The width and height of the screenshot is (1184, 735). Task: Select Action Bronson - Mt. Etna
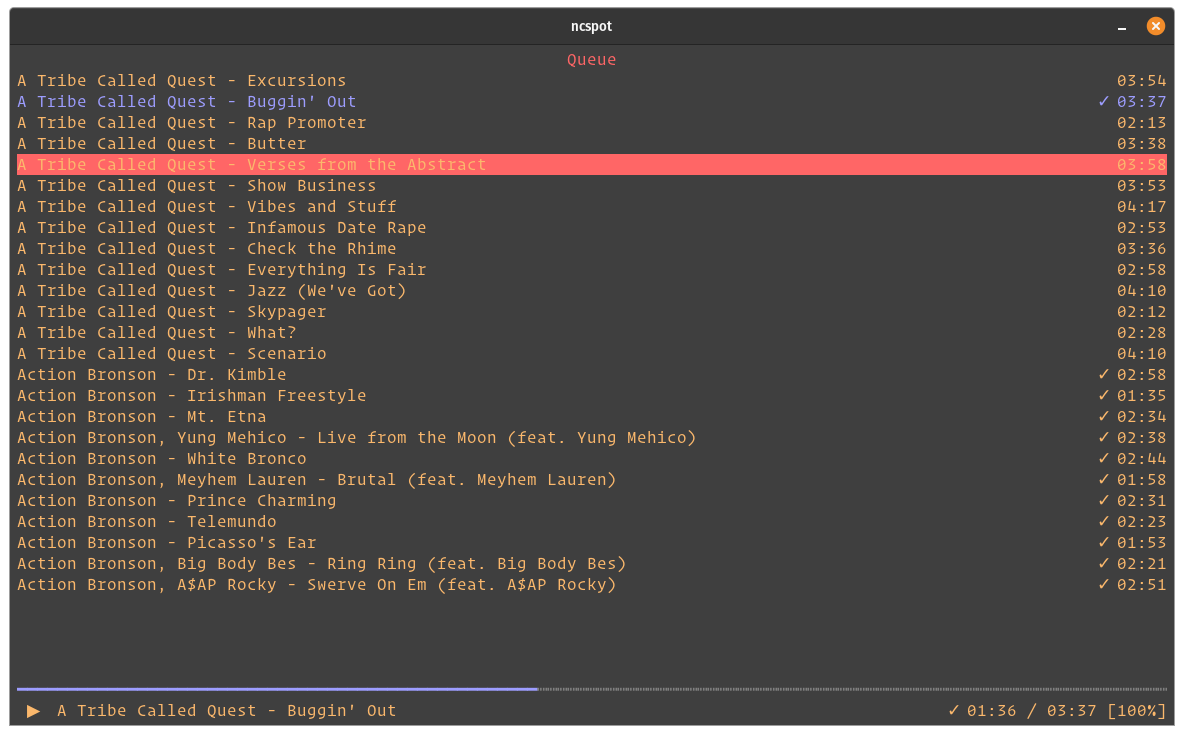(x=592, y=416)
